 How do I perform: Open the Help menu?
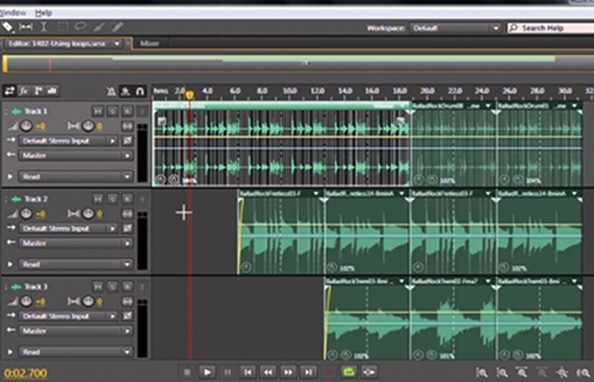coord(43,13)
